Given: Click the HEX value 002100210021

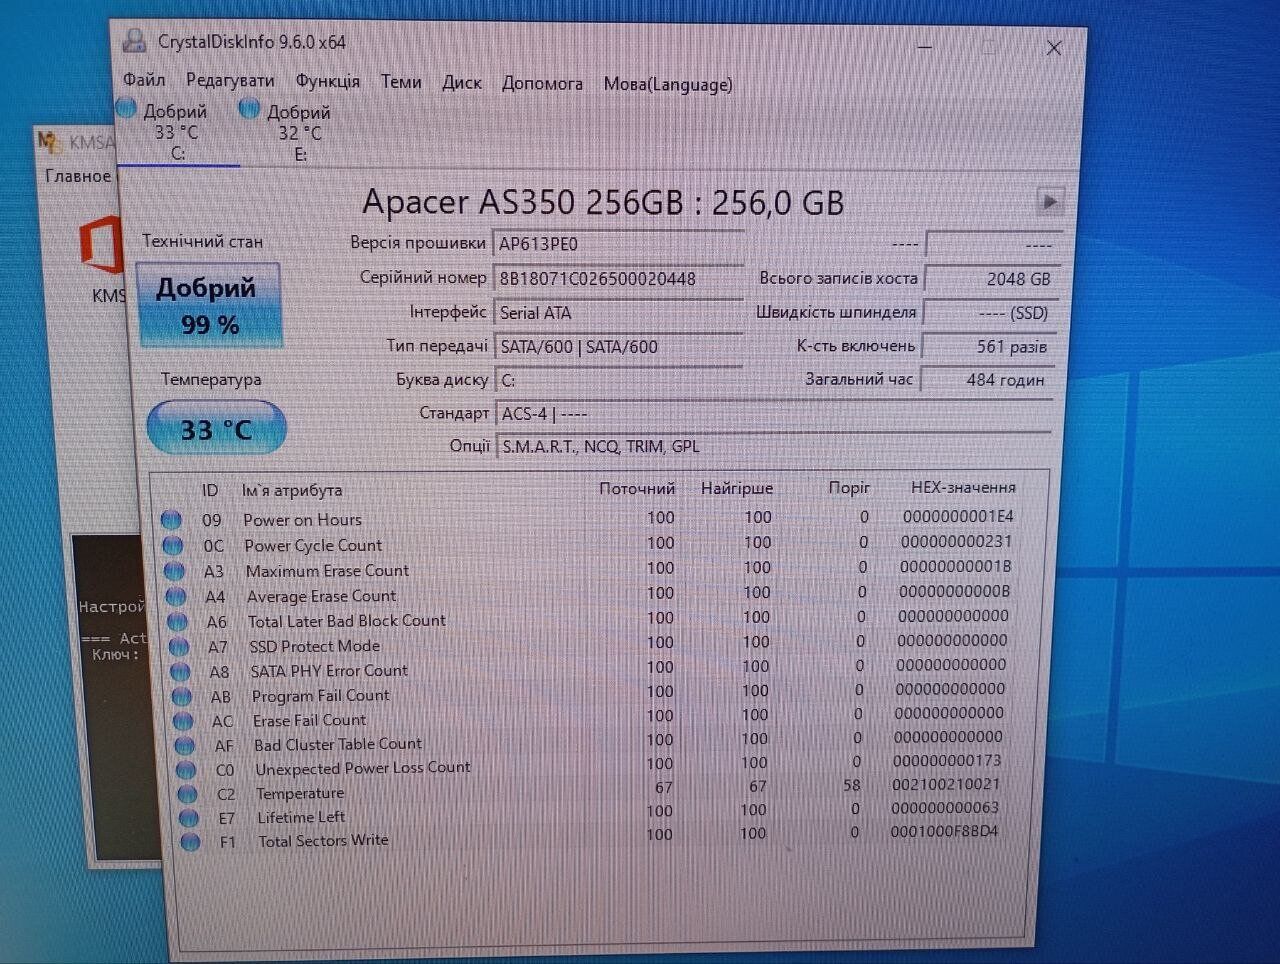Looking at the screenshot, I should pyautogui.click(x=946, y=784).
